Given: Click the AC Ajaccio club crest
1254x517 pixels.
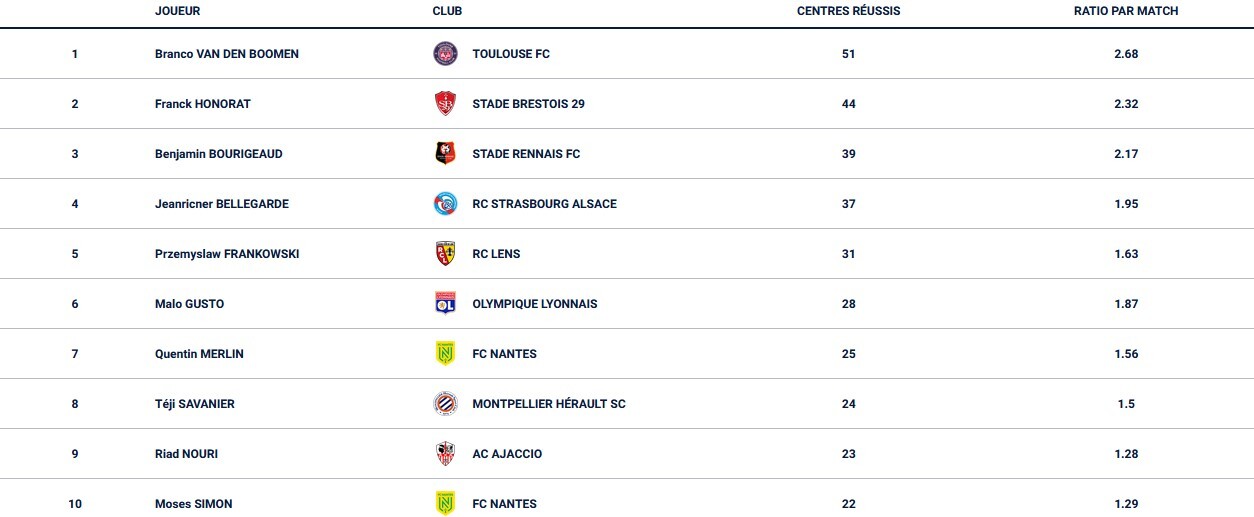Looking at the screenshot, I should tap(445, 454).
